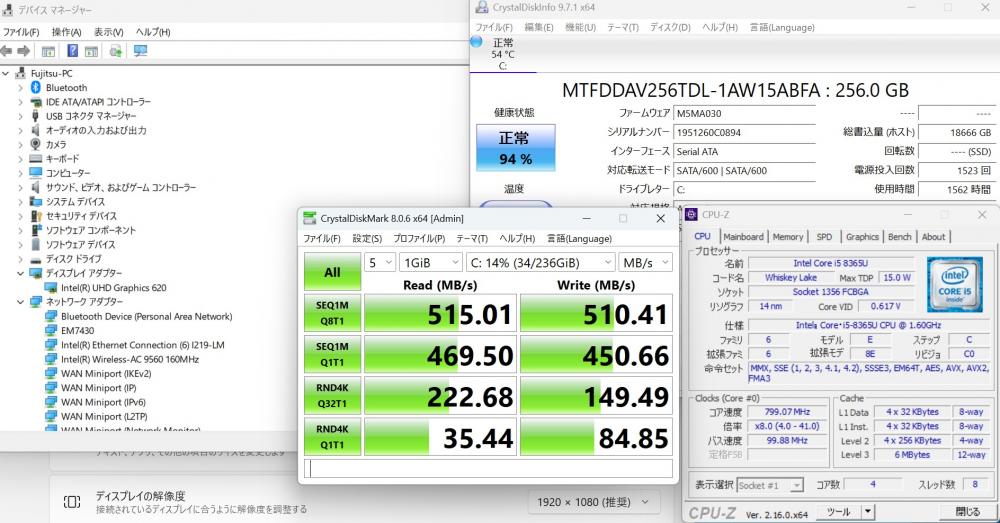Open the dropdown arrow beside ツール
1000x523 pixels.
tap(867, 512)
